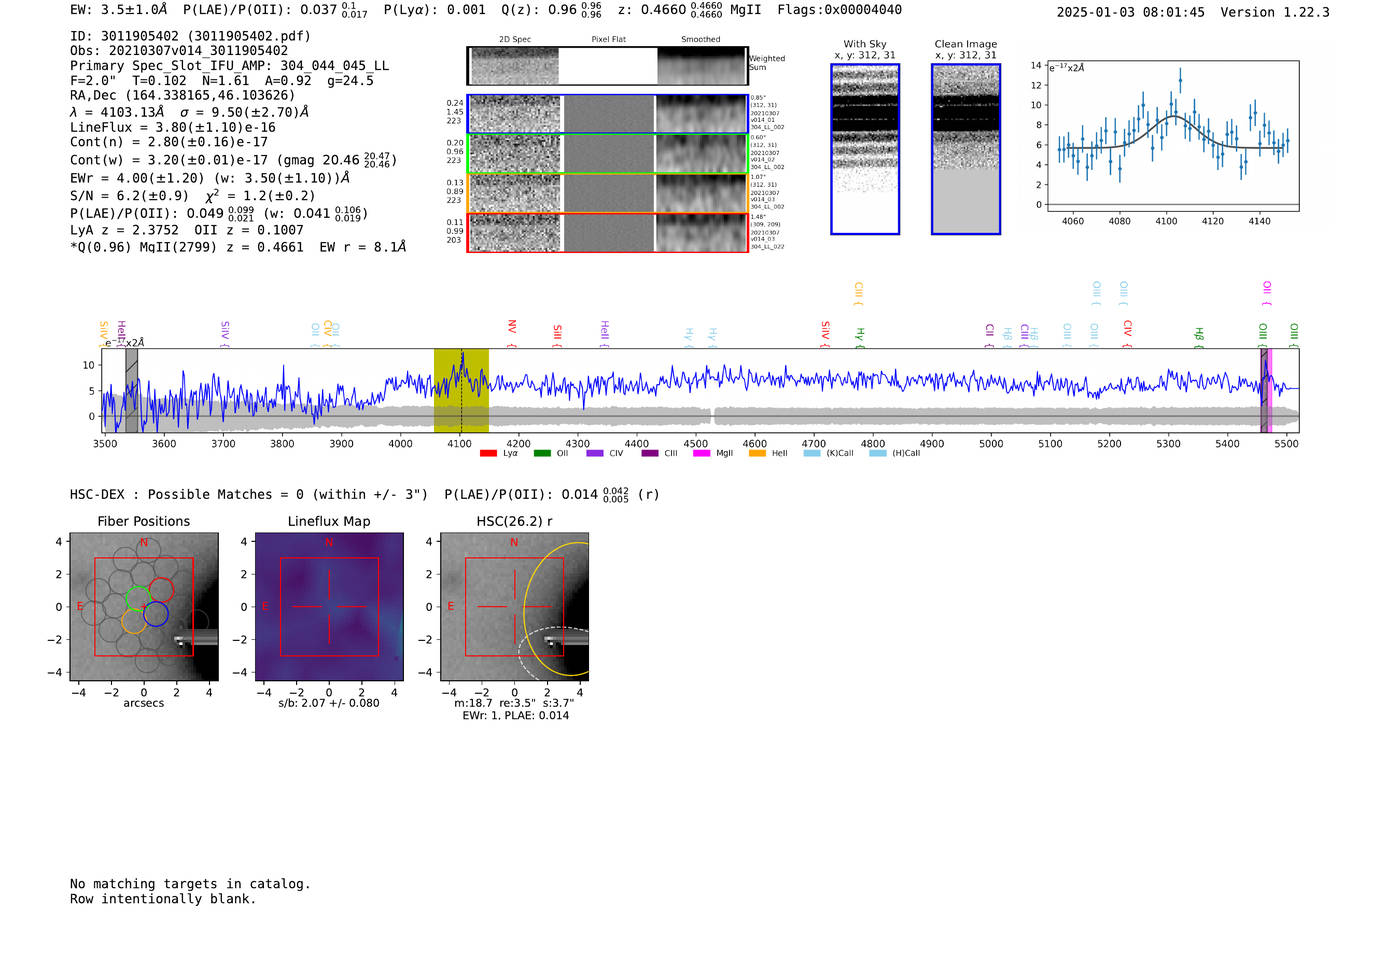Viewport: 1400px width, 953px height.
Task: Select the orange-bordered fiber 2D spectrum row
Action: point(608,193)
